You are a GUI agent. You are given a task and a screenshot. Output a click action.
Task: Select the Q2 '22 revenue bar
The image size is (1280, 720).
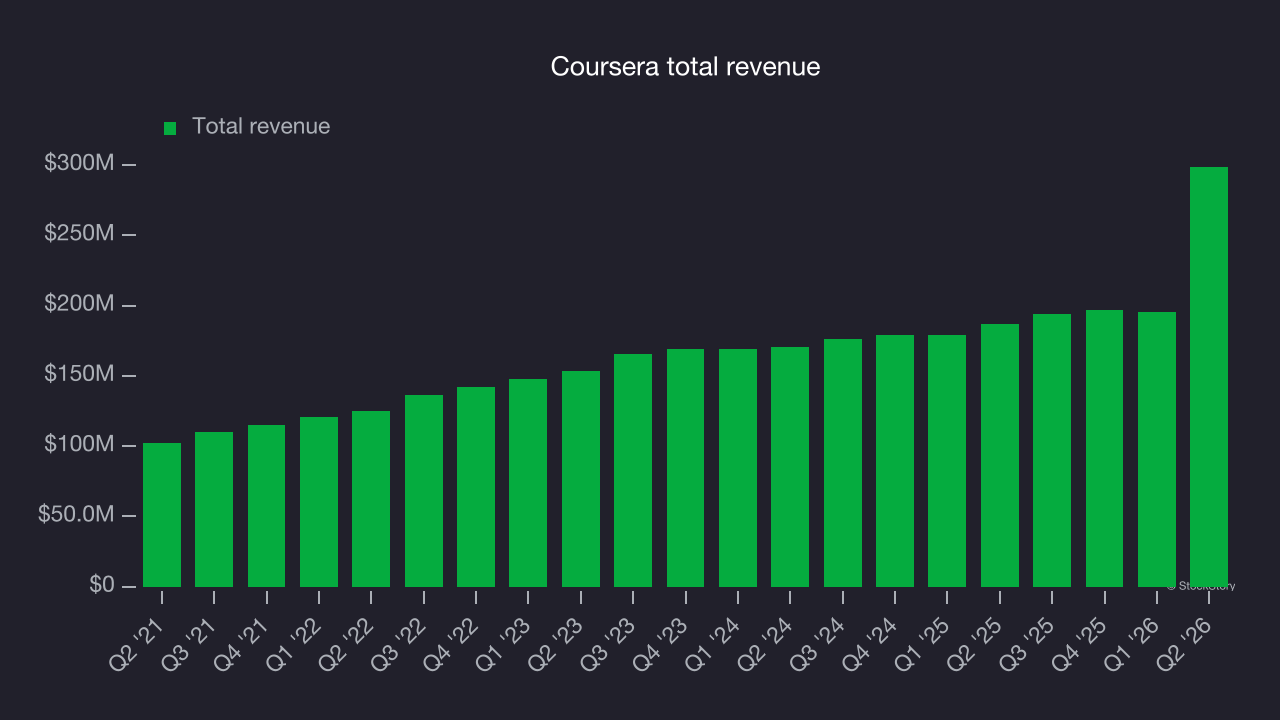coord(371,499)
